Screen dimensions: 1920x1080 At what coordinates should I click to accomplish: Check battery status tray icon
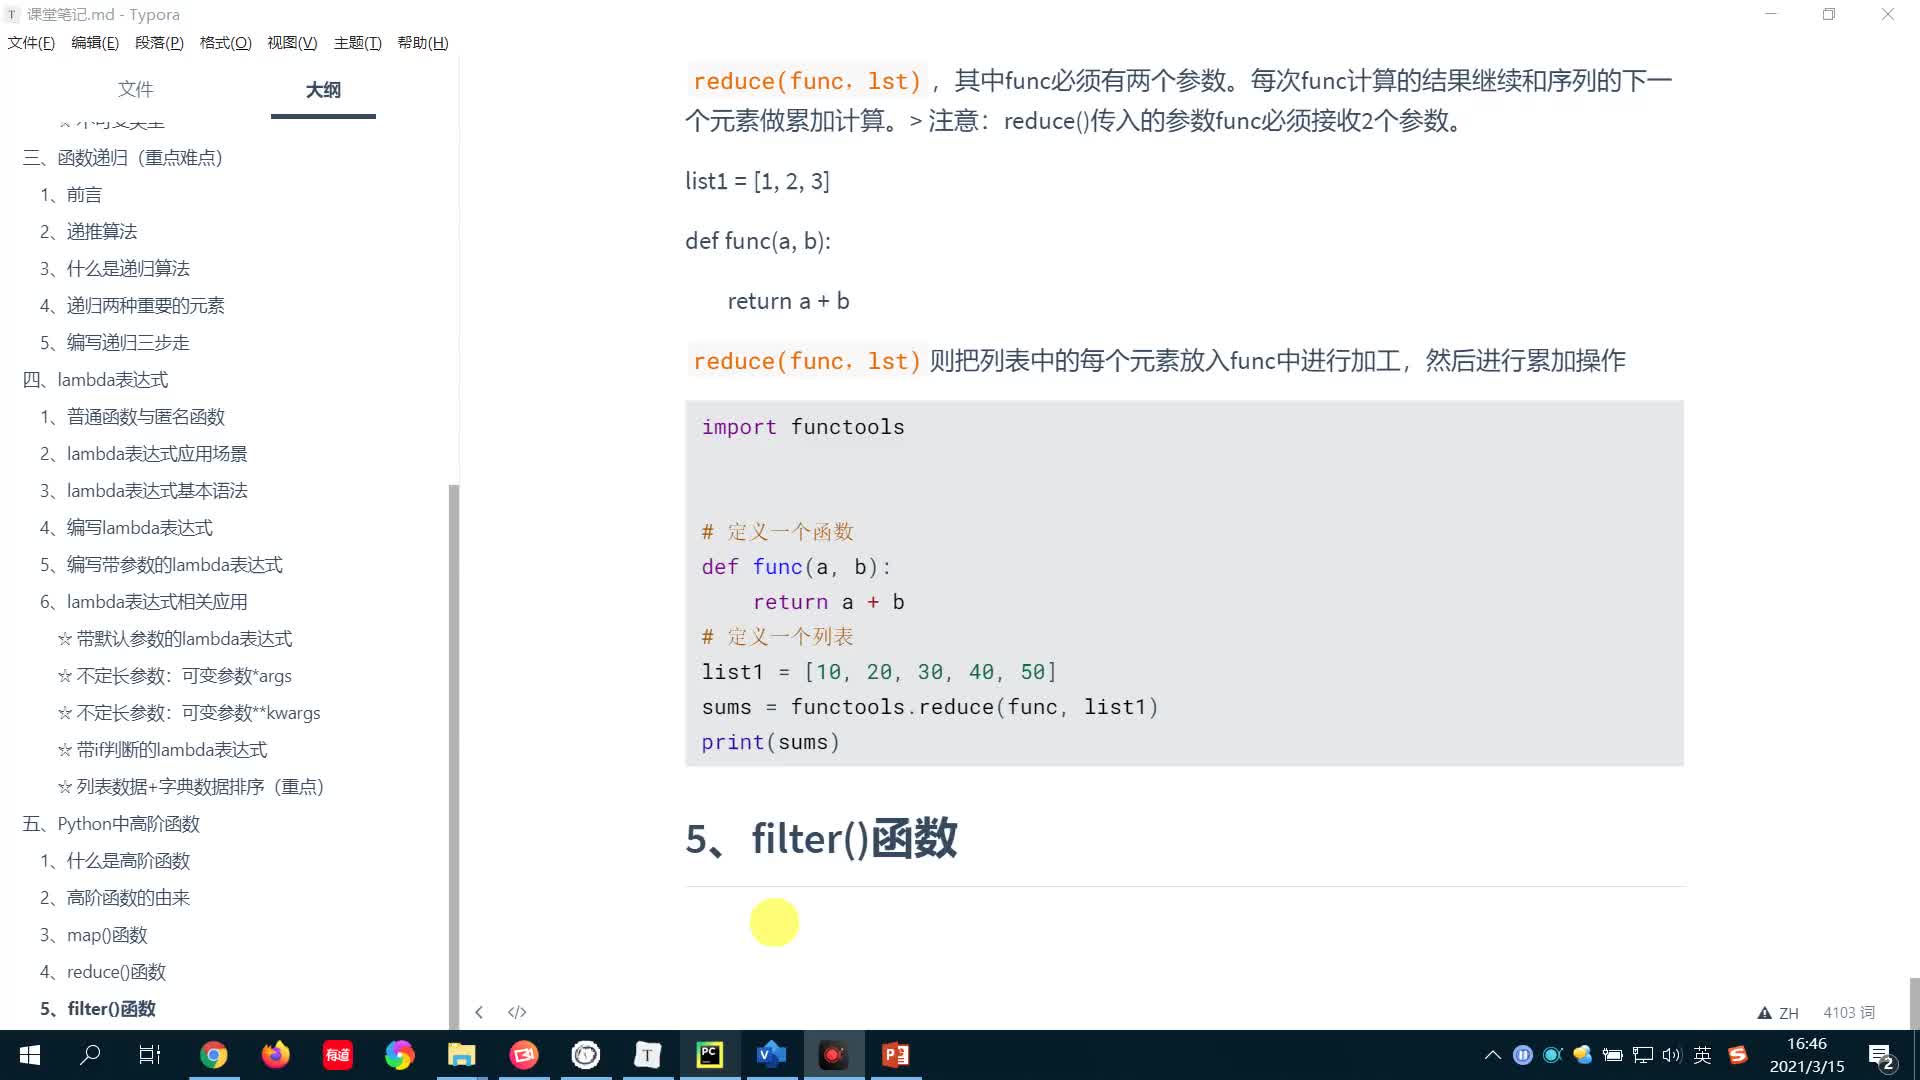pyautogui.click(x=1612, y=1055)
